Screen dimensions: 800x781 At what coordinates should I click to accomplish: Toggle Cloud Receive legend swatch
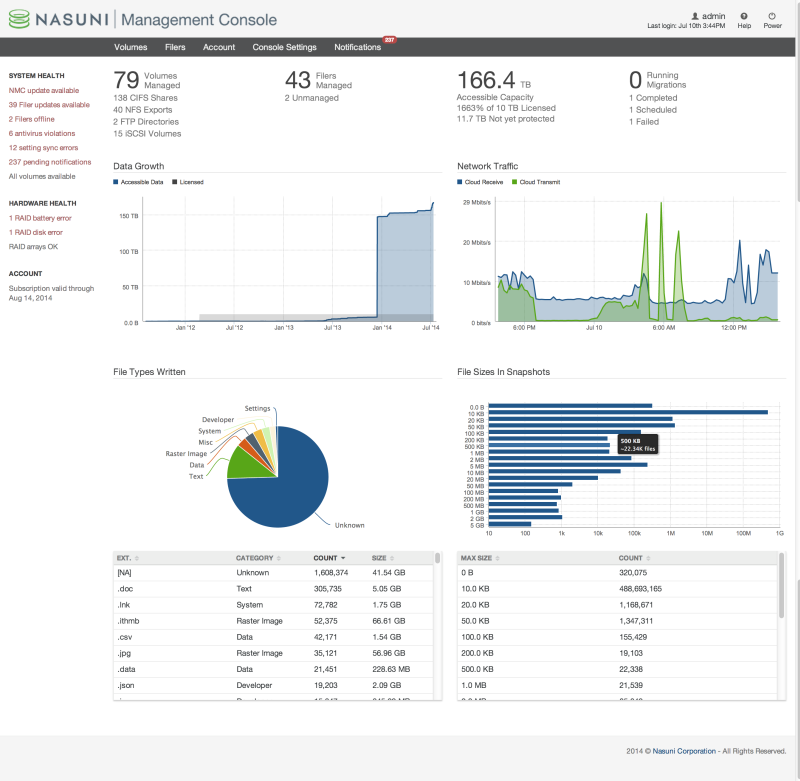pyautogui.click(x=460, y=182)
